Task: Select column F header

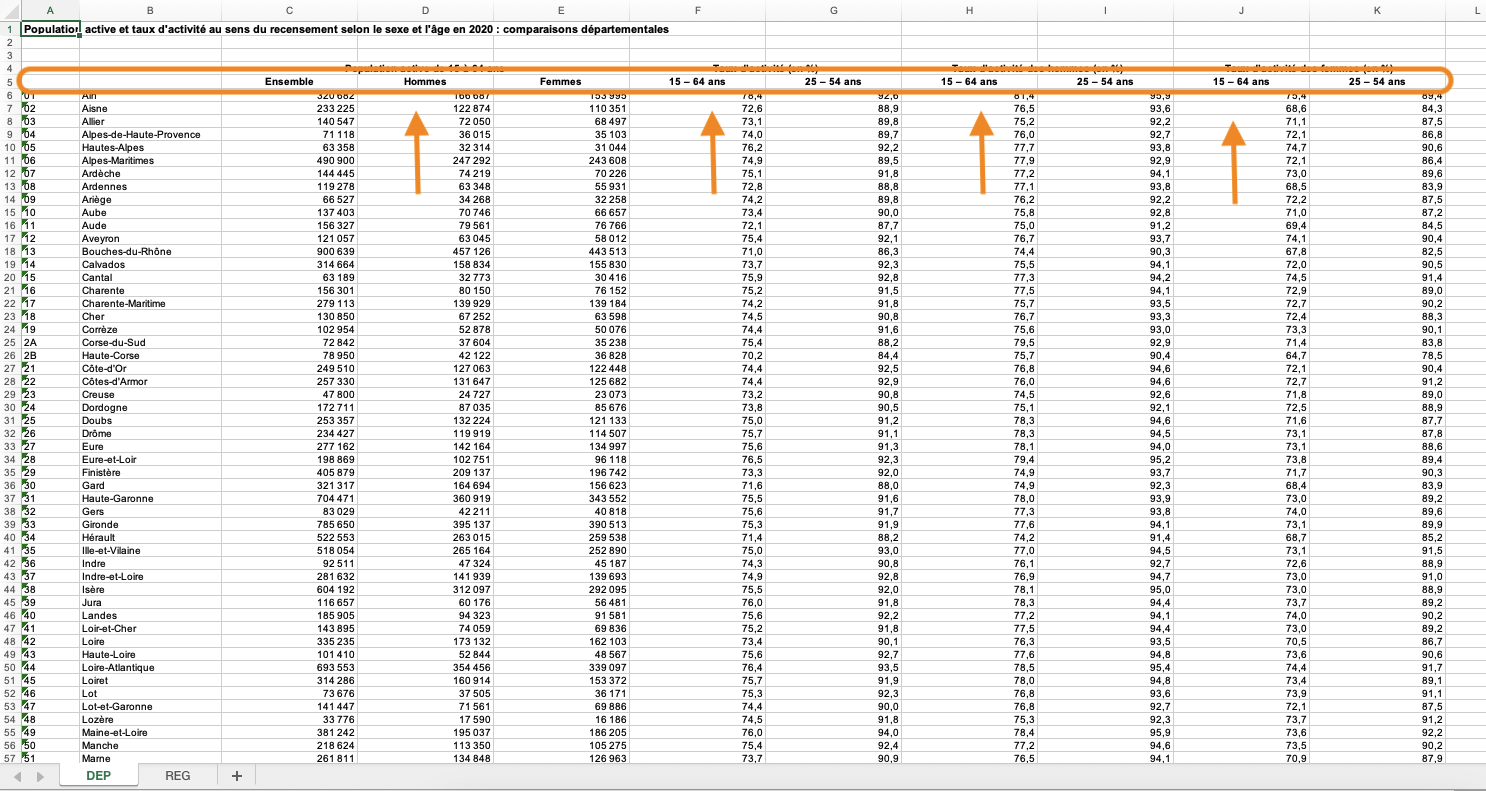Action: [x=697, y=10]
